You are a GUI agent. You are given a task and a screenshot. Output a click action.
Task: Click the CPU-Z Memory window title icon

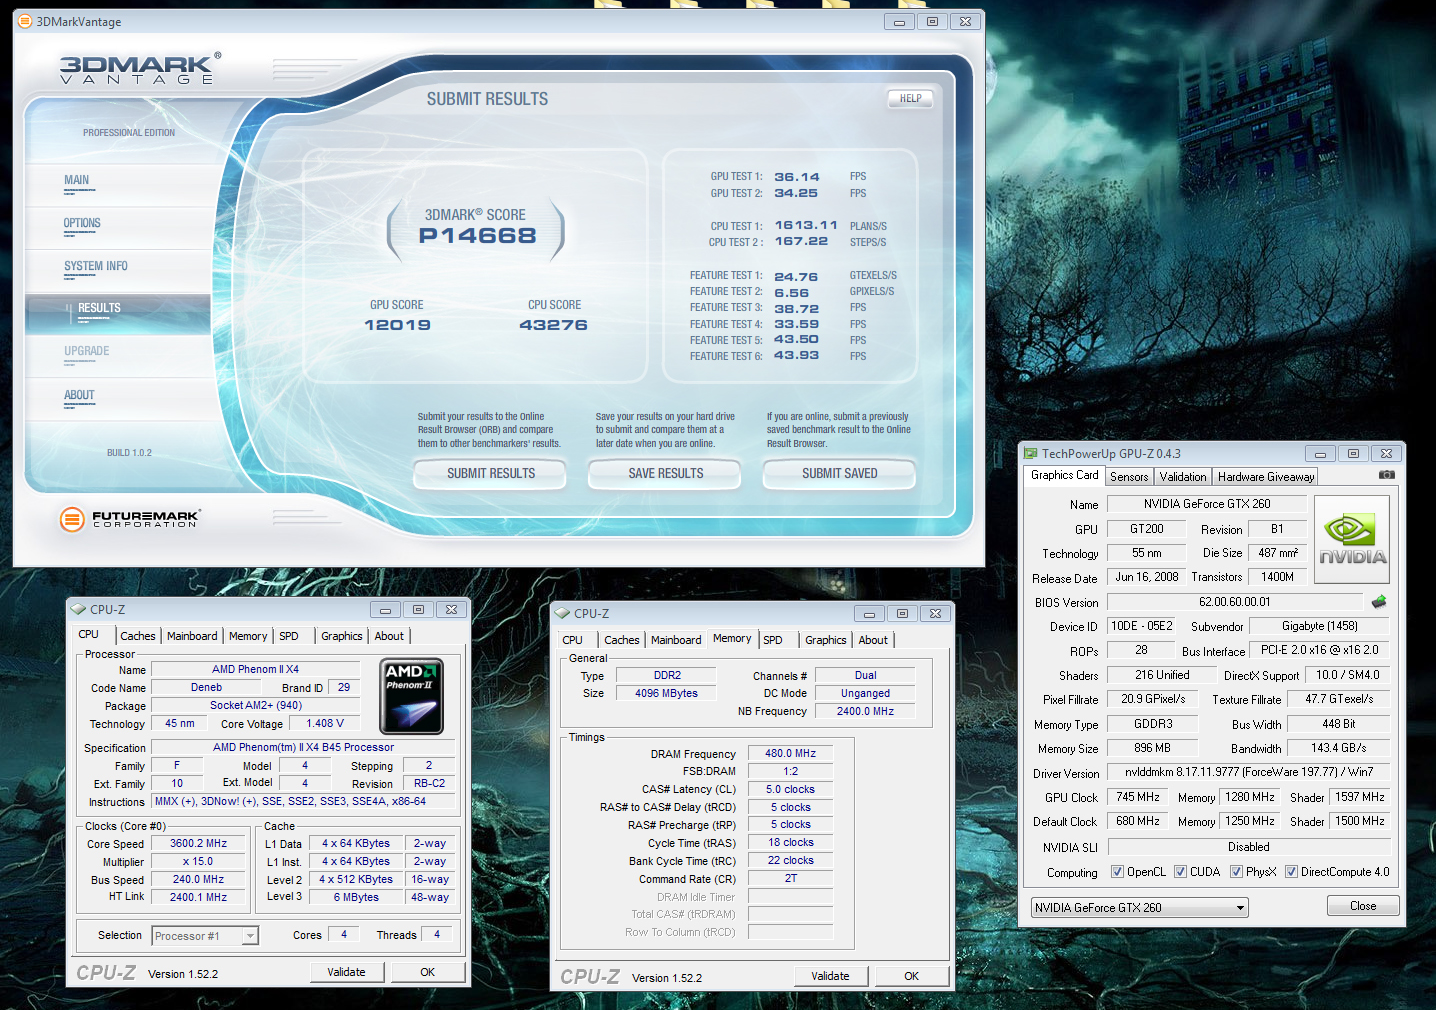[x=562, y=613]
